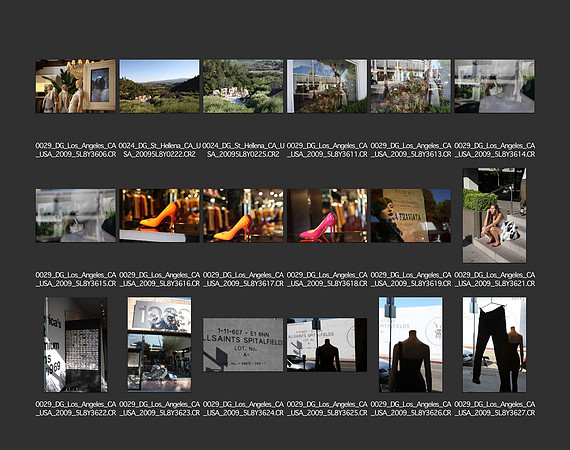The width and height of the screenshot is (570, 450).
Task: Select the mannequin silhouette photo 5L8Y3625
Action: (x=327, y=345)
